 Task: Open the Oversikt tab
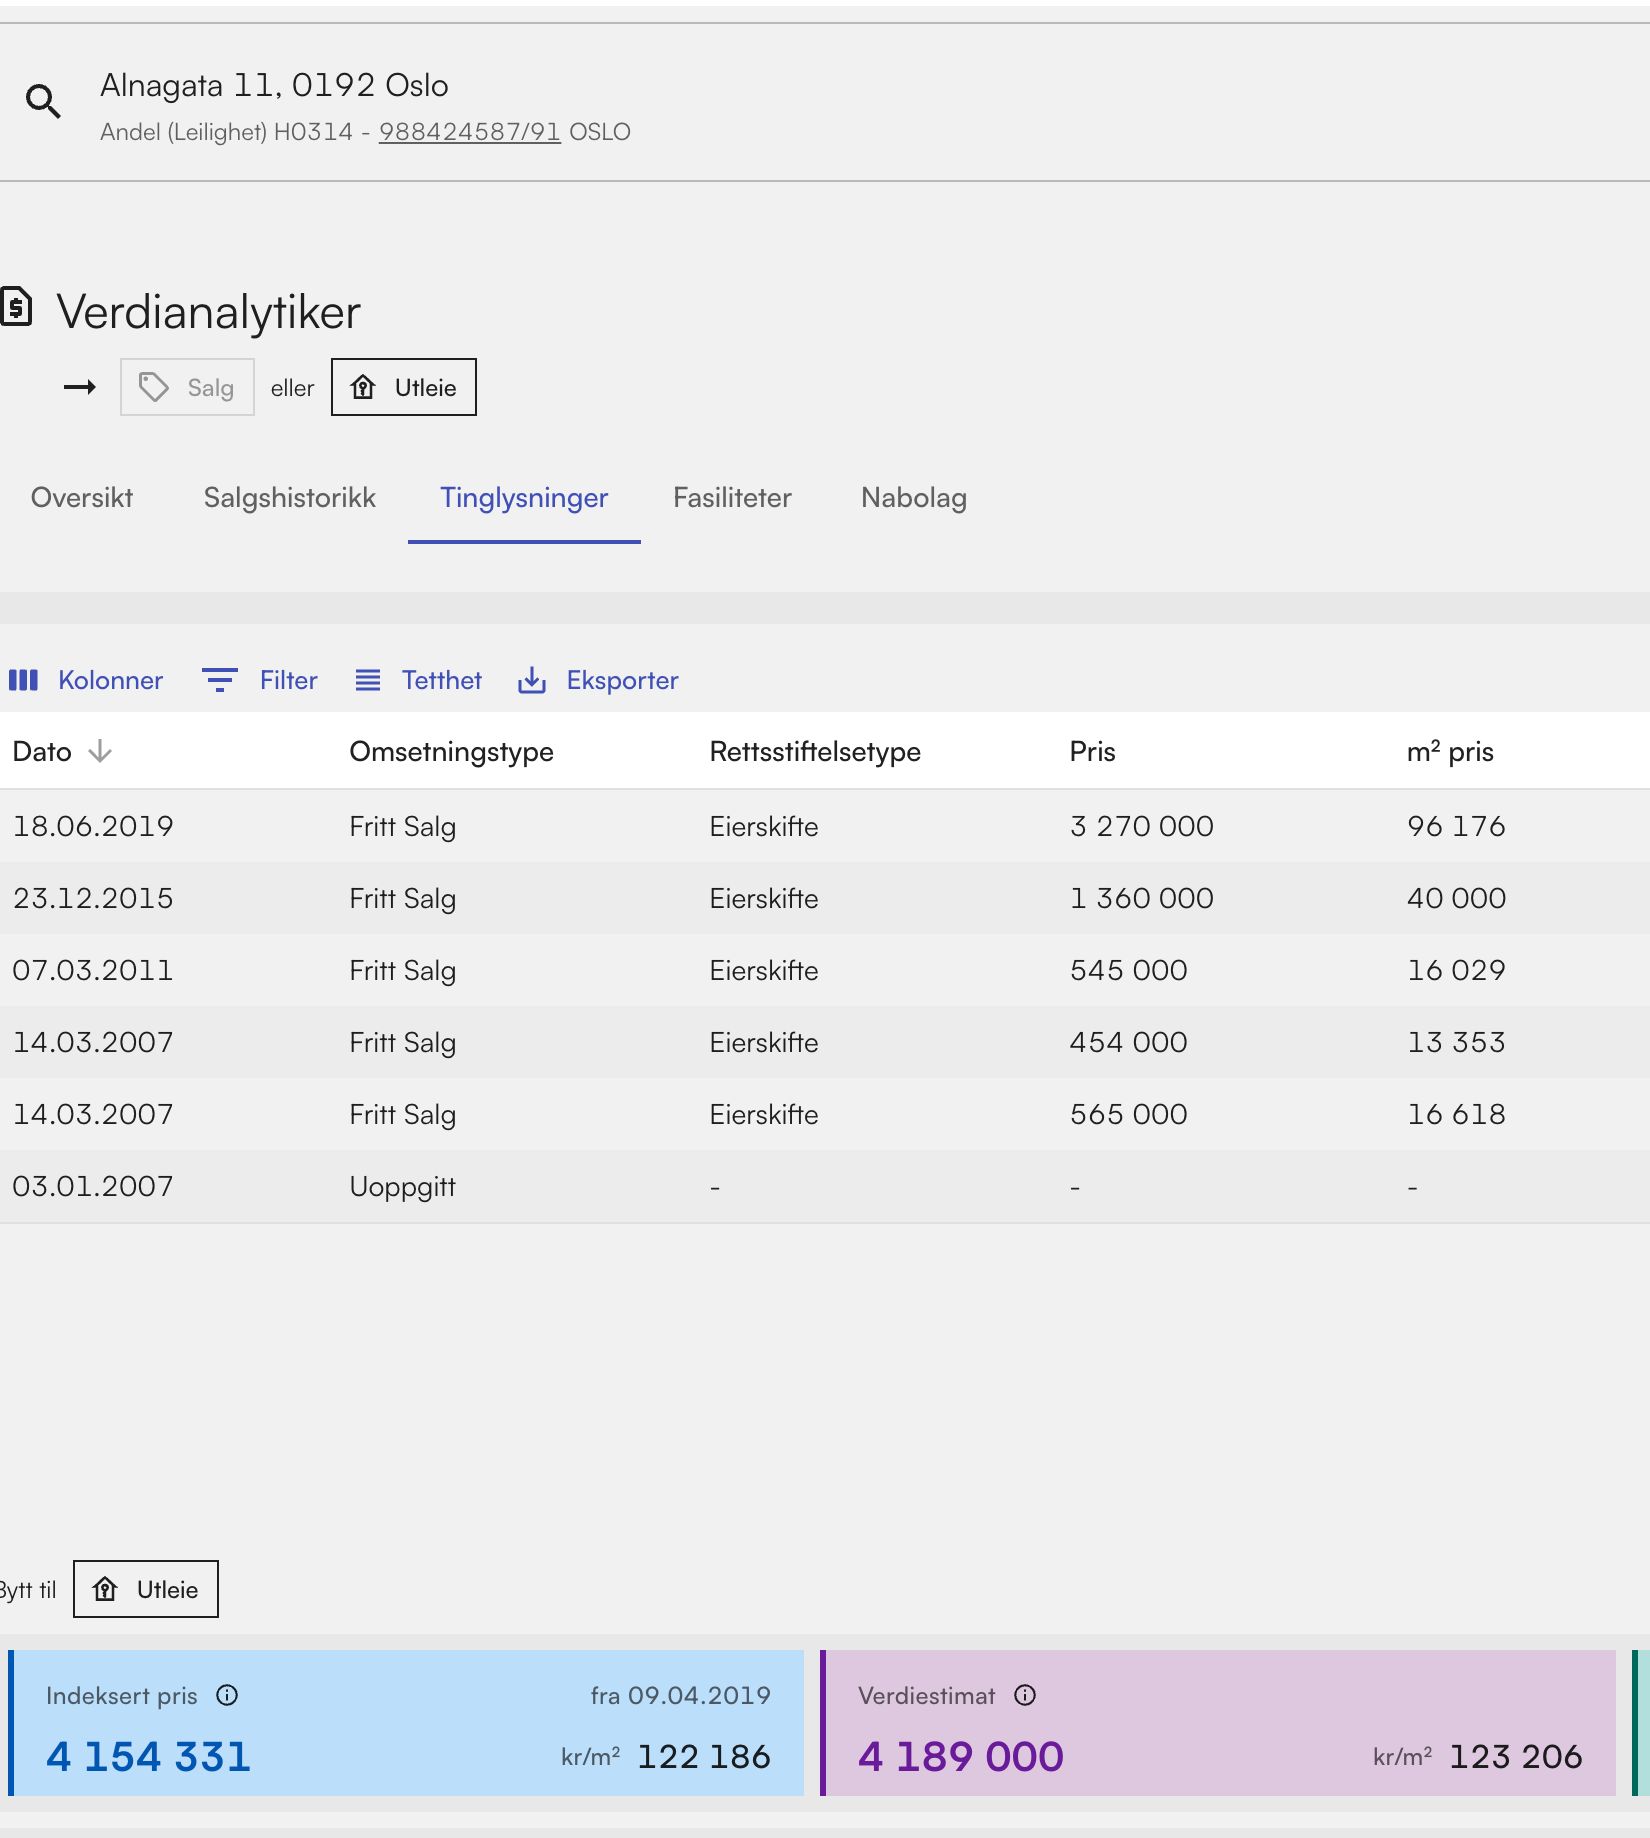tap(82, 498)
